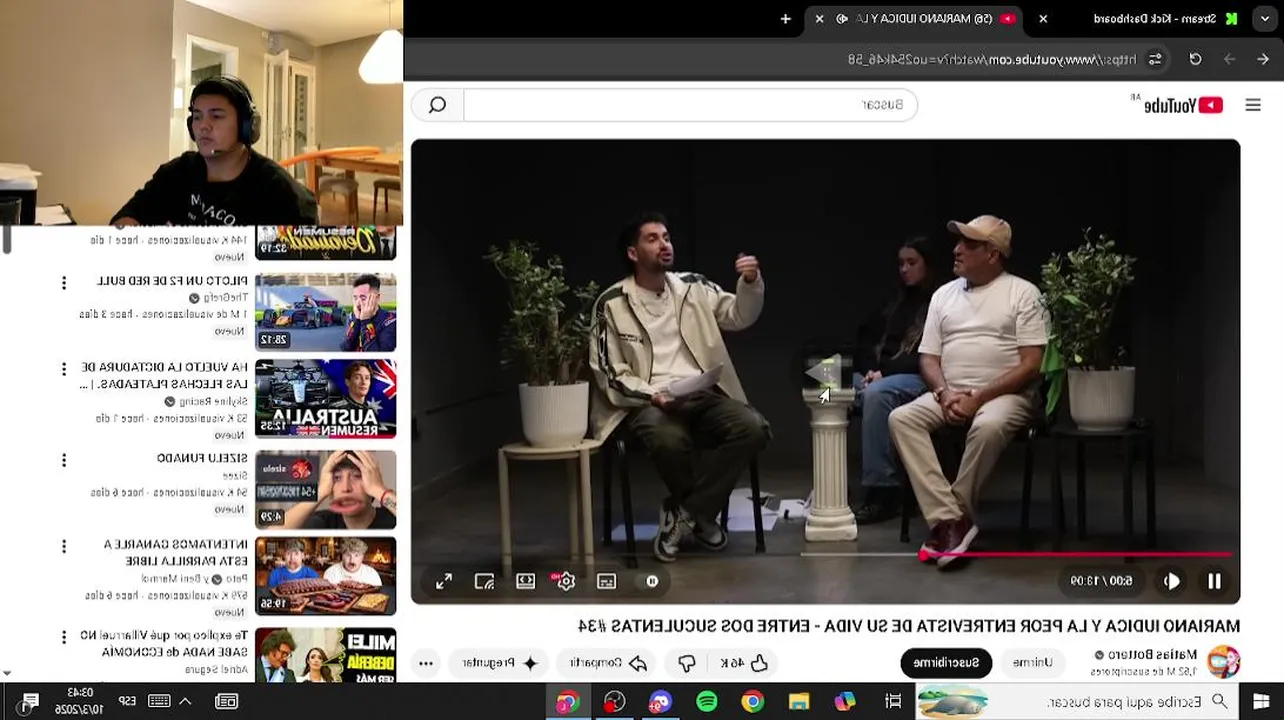Open the touch keyboard tray icon
1284x720 pixels.
click(159, 701)
